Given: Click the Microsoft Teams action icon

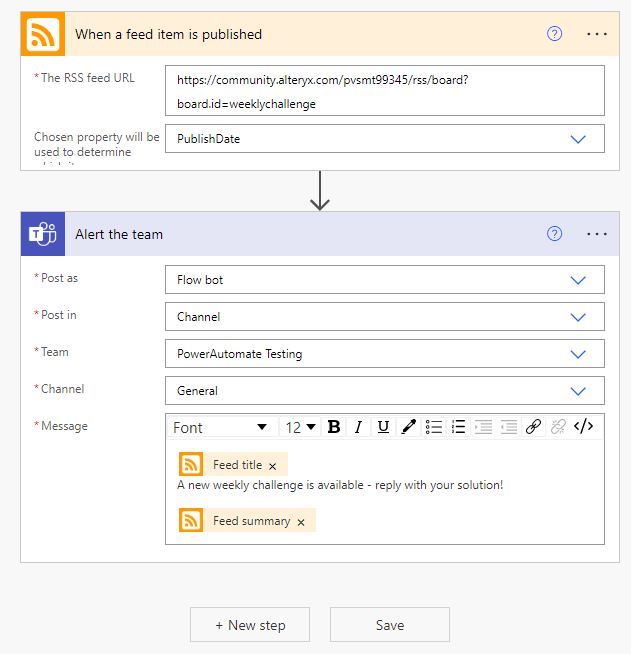Looking at the screenshot, I should click(43, 234).
